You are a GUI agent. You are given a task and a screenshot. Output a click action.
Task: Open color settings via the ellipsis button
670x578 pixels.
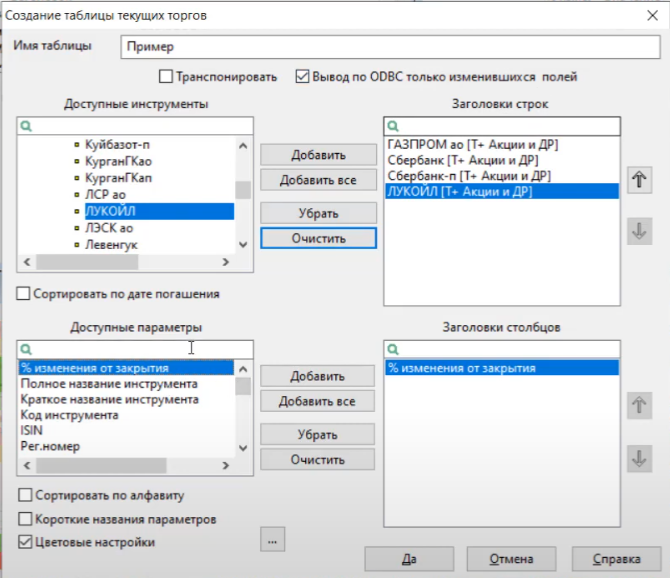pos(272,541)
